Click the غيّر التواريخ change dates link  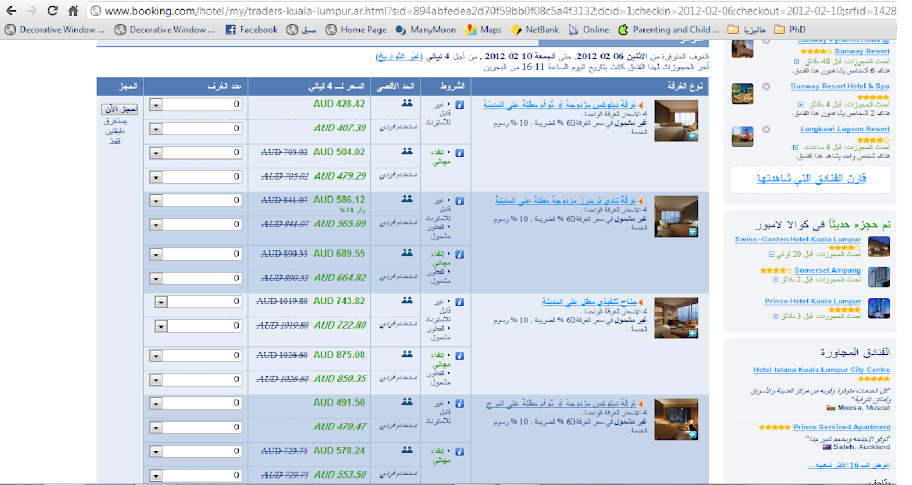click(x=398, y=56)
